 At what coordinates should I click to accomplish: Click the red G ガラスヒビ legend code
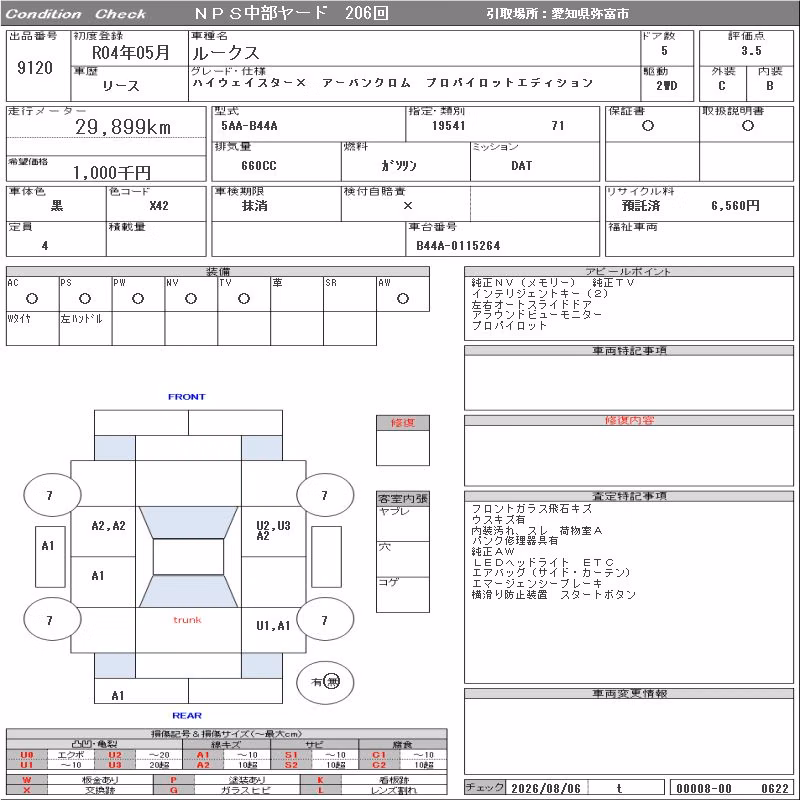[174, 790]
